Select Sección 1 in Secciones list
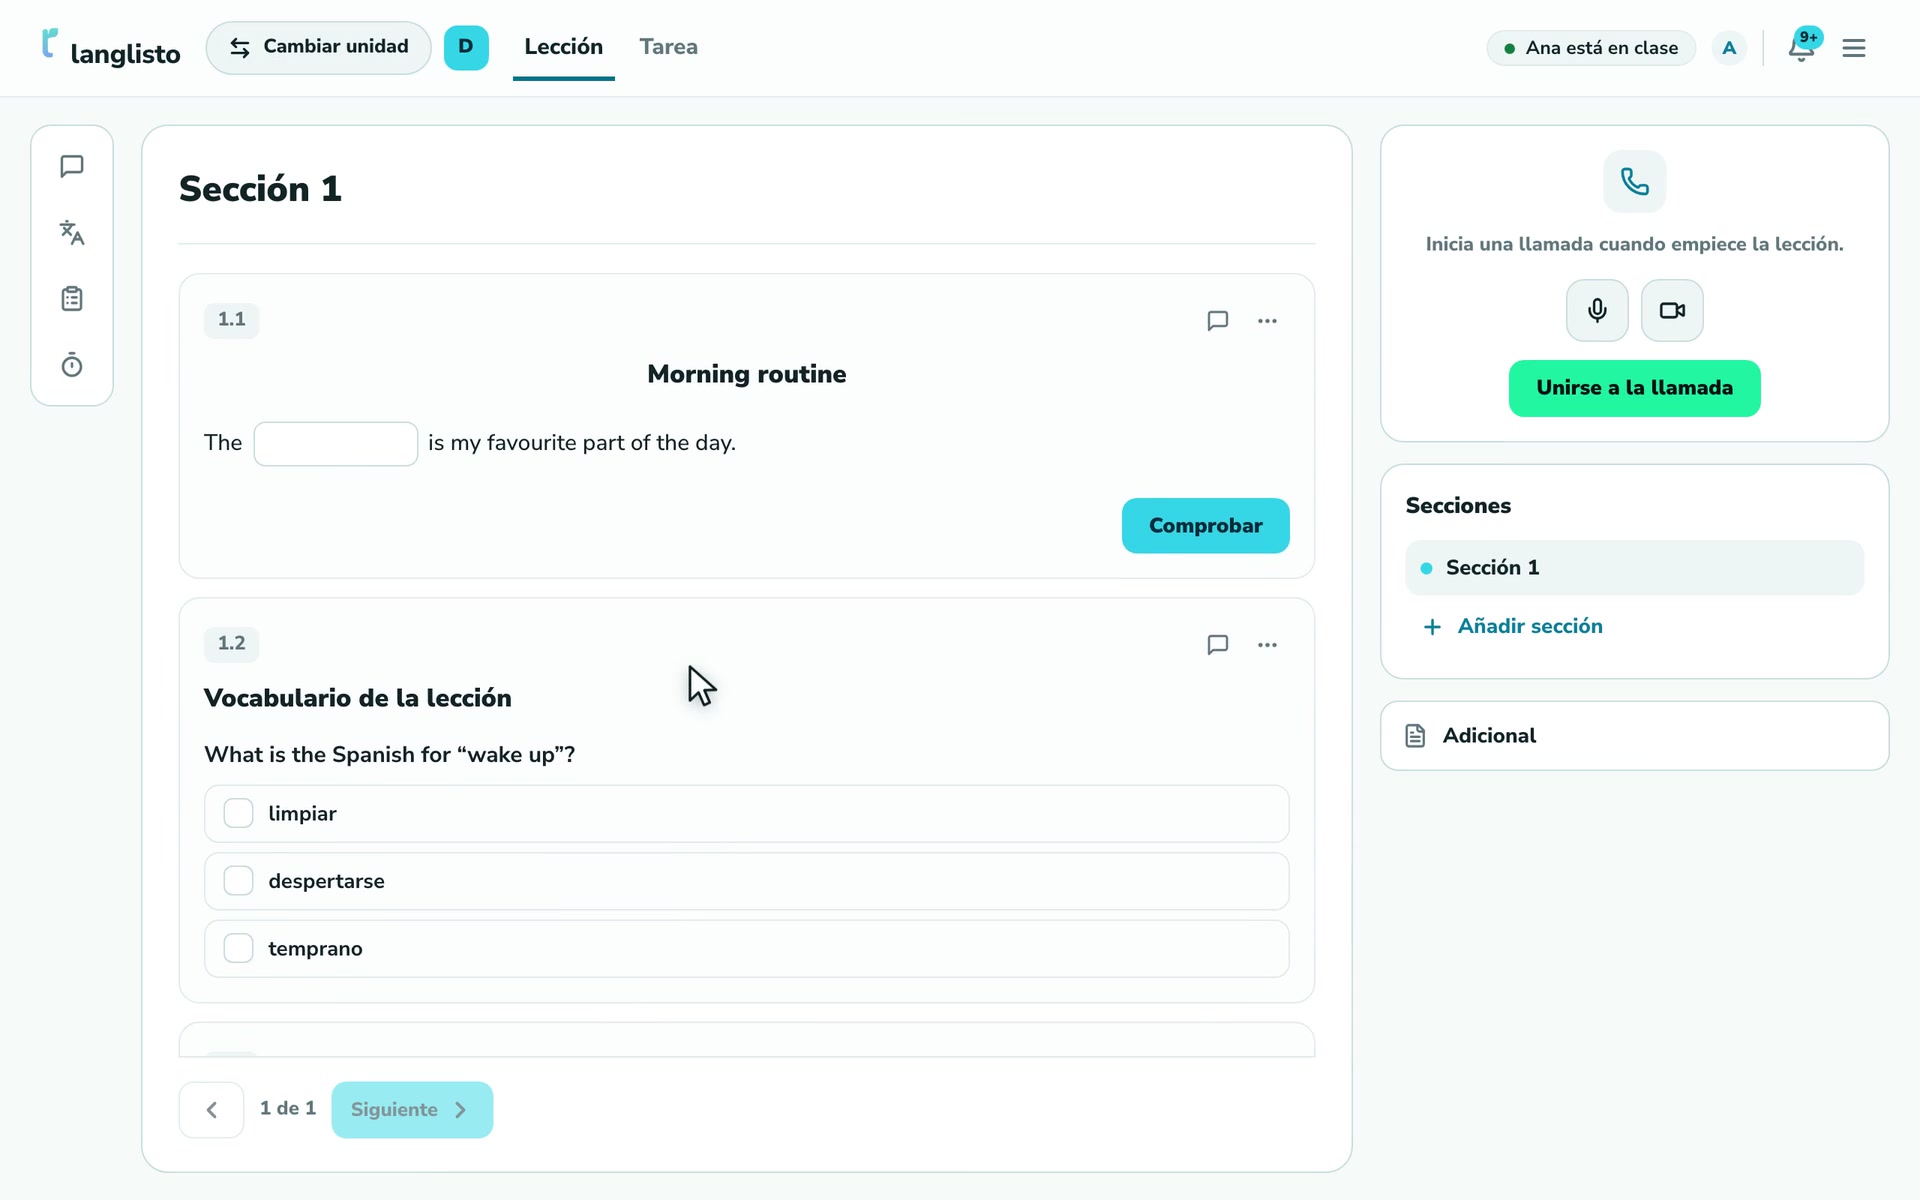The width and height of the screenshot is (1920, 1200). coord(1634,568)
